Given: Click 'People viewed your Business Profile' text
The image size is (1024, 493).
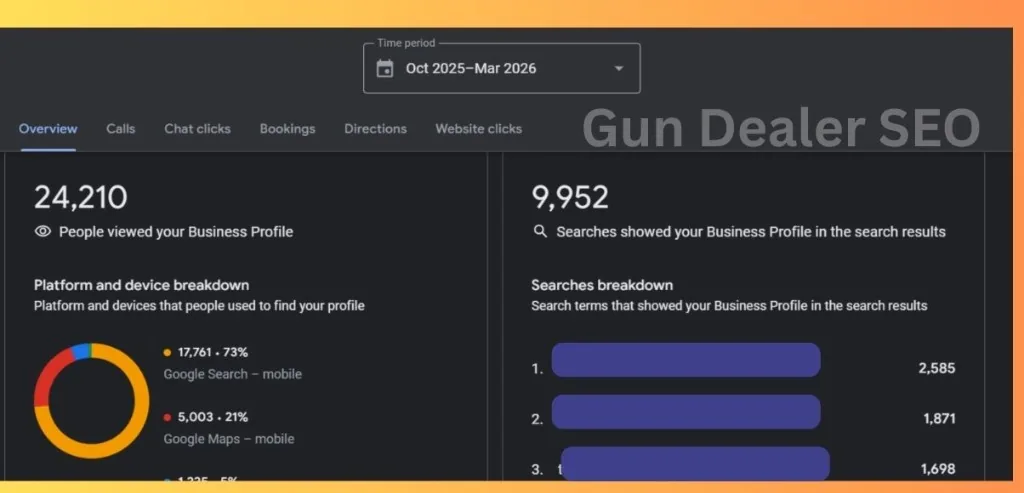Looking at the screenshot, I should [x=176, y=232].
